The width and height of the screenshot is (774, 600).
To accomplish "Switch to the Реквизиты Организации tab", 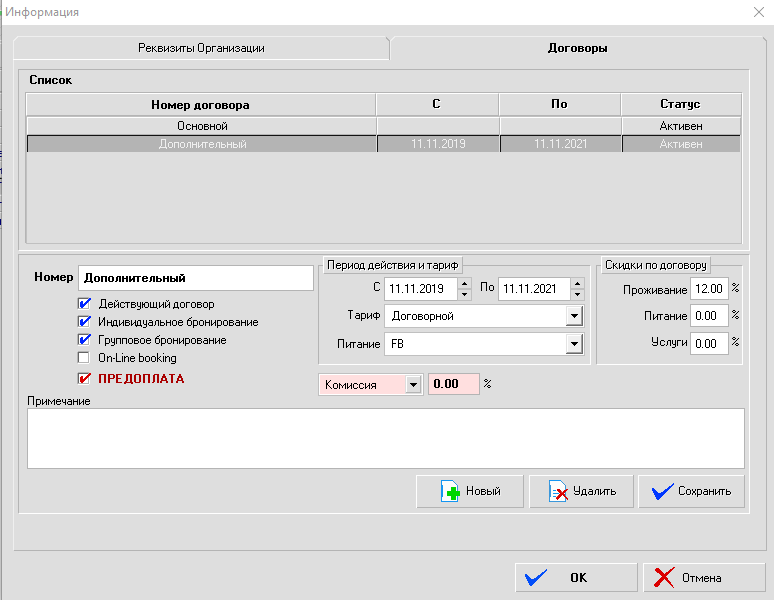I will pyautogui.click(x=201, y=48).
